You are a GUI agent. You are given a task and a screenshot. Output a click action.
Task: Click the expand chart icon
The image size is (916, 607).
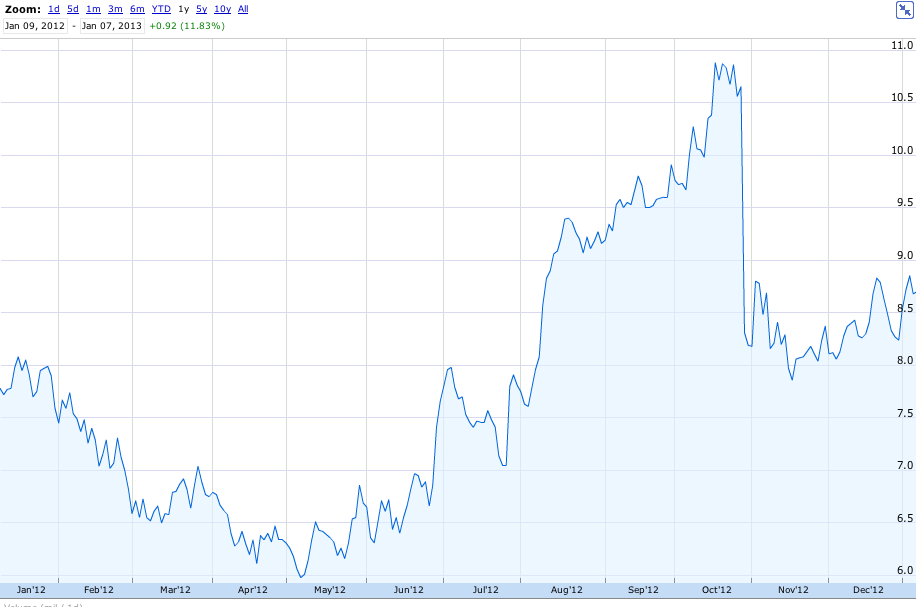[x=903, y=10]
